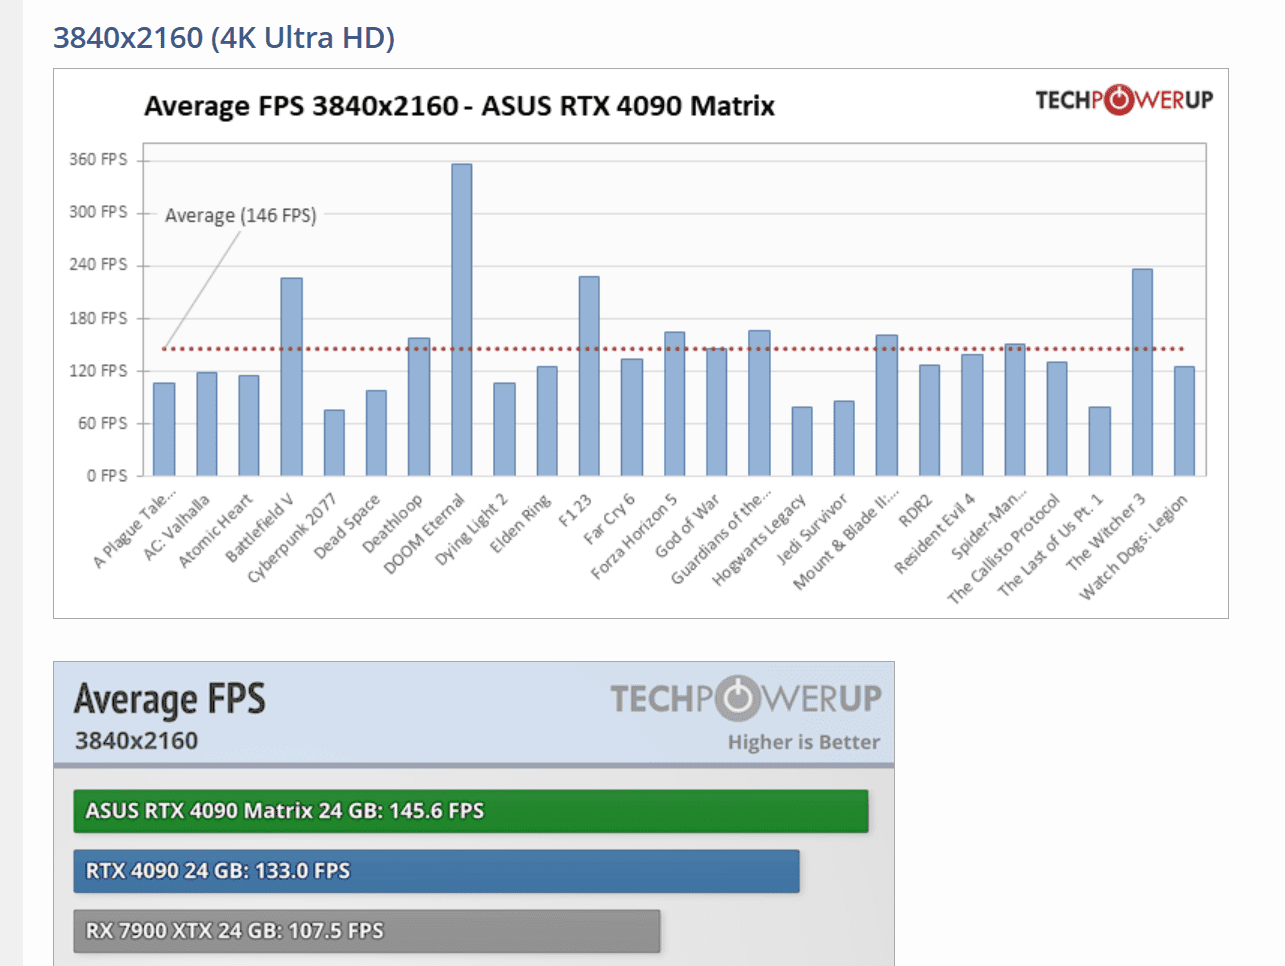This screenshot has width=1285, height=966.
Task: Click the "Atomic Heart" game label
Action: coord(215,530)
